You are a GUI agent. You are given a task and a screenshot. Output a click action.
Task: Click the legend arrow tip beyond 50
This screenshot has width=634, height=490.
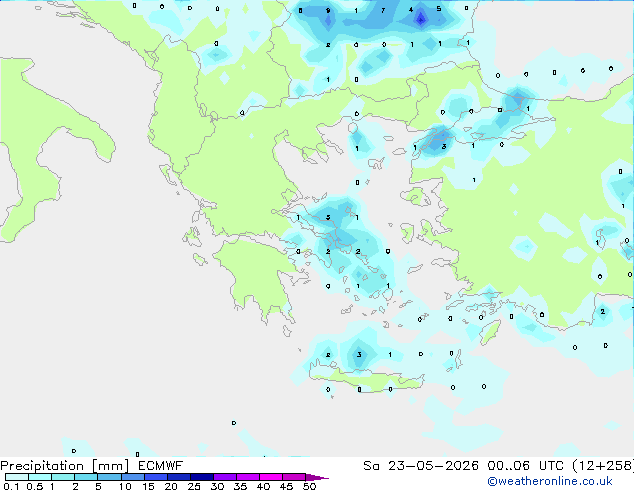coord(317,477)
